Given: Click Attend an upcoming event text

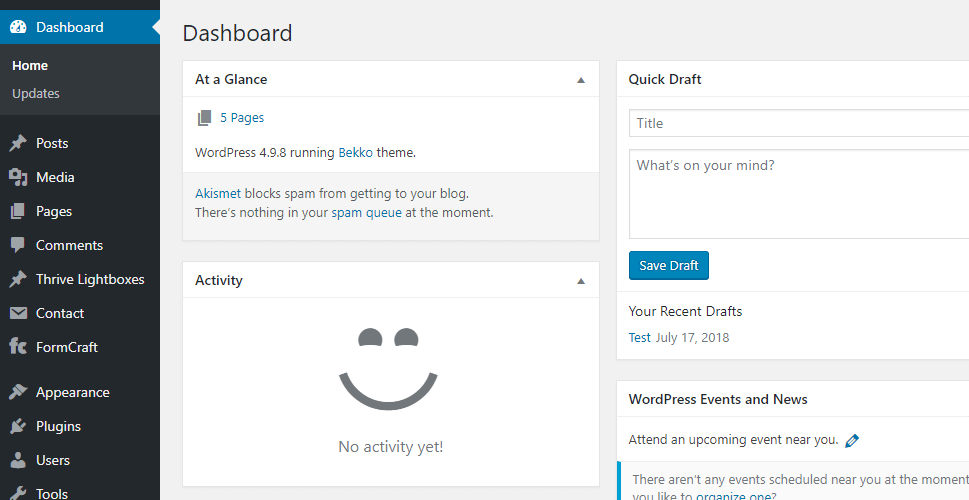Looking at the screenshot, I should (734, 440).
